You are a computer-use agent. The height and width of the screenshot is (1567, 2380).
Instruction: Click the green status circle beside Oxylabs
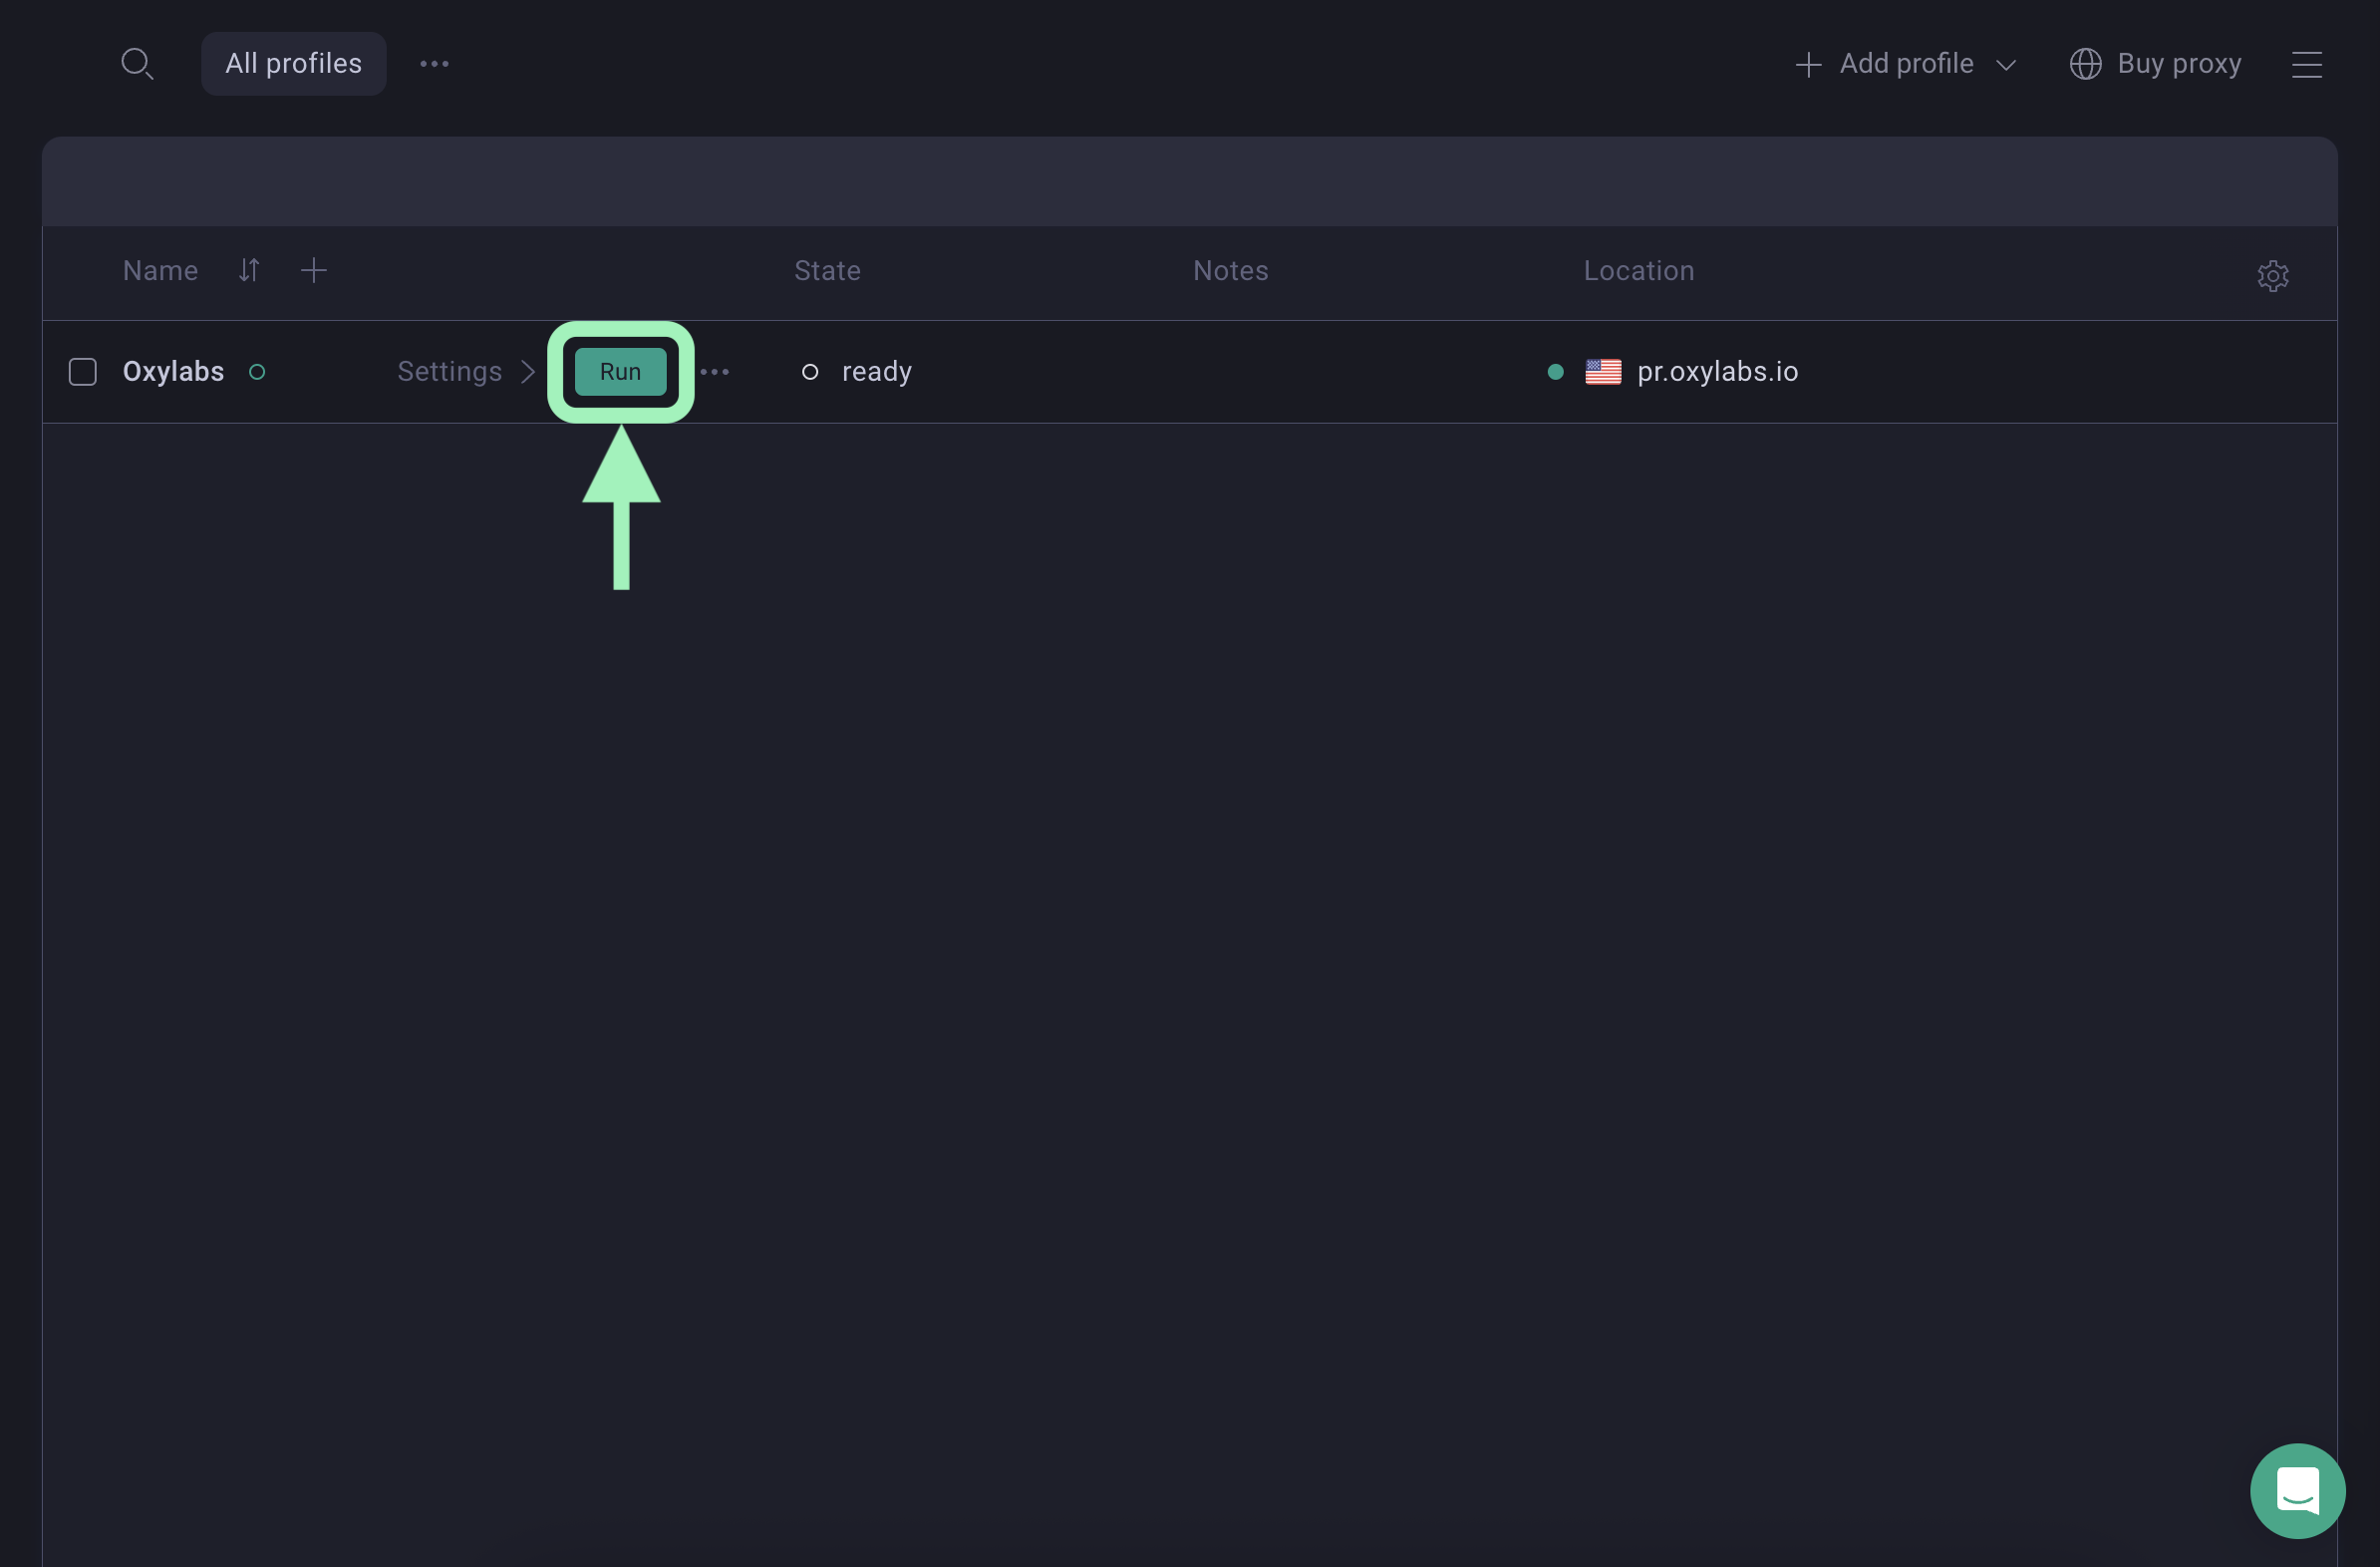pyautogui.click(x=257, y=372)
